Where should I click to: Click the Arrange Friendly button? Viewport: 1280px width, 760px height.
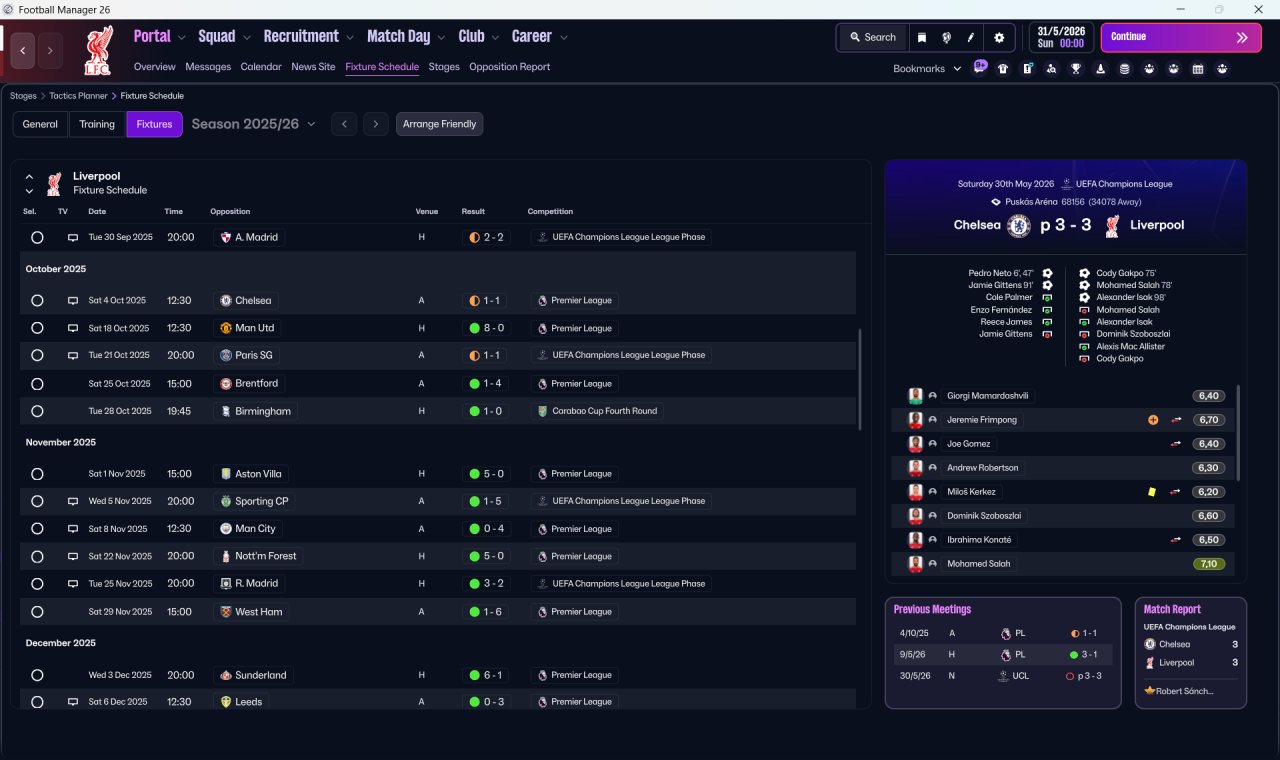[x=440, y=124]
